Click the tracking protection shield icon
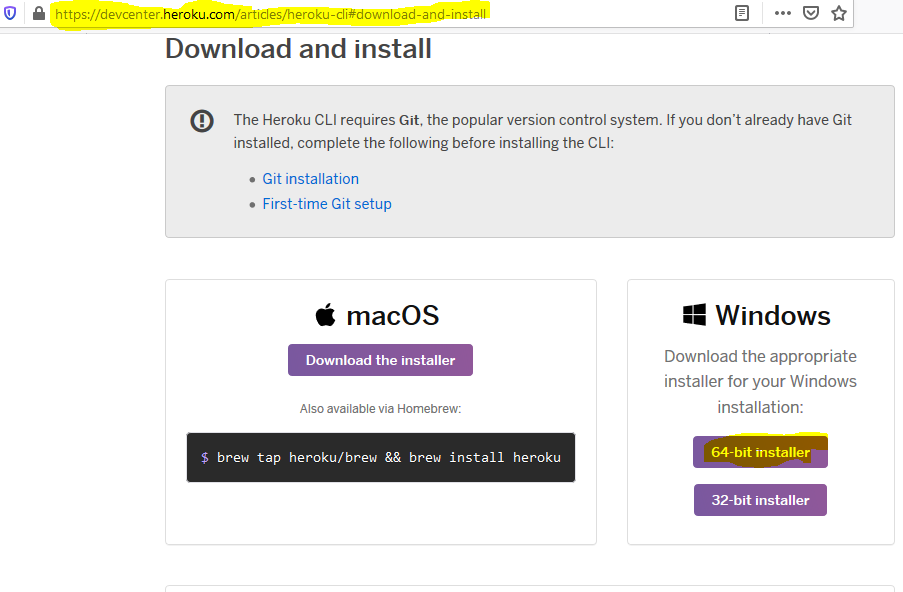The height and width of the screenshot is (592, 903). pos(10,13)
